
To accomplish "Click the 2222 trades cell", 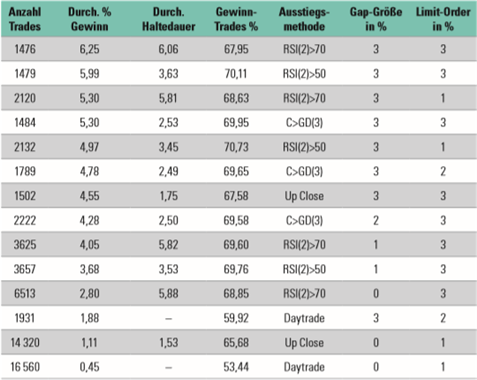I will (x=25, y=220).
